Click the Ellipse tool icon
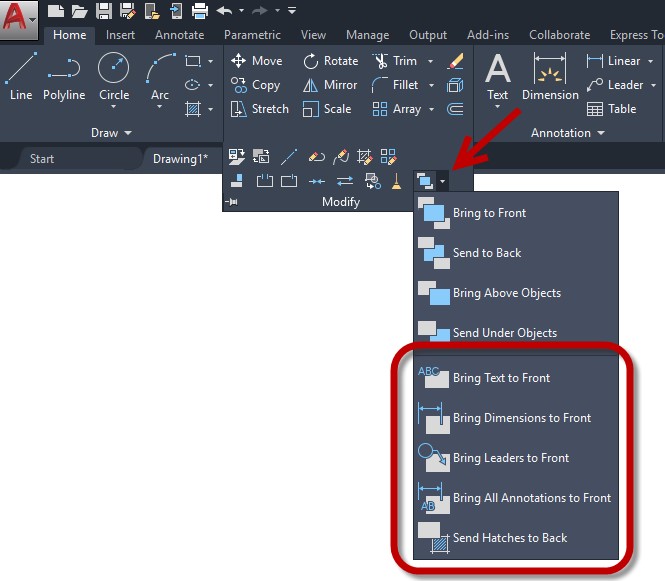Image resolution: width=665 pixels, height=581 pixels. click(193, 85)
